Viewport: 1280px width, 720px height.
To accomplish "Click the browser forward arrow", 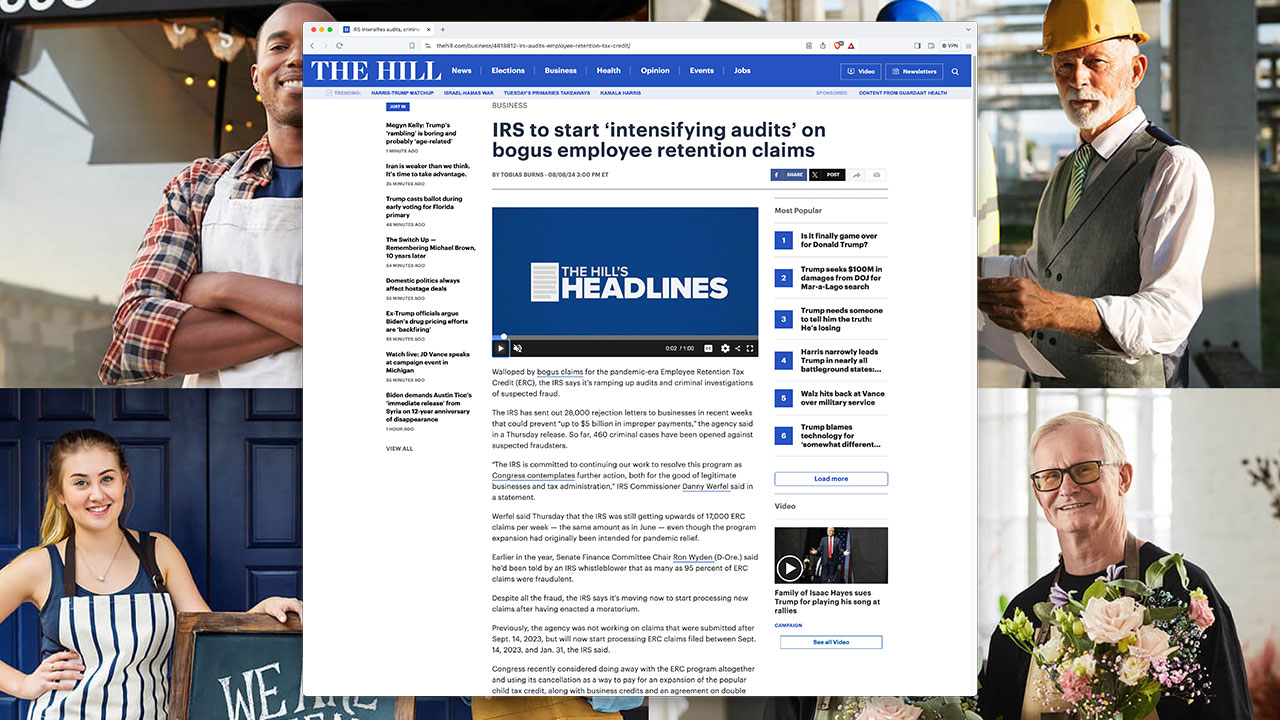I will [x=324, y=46].
